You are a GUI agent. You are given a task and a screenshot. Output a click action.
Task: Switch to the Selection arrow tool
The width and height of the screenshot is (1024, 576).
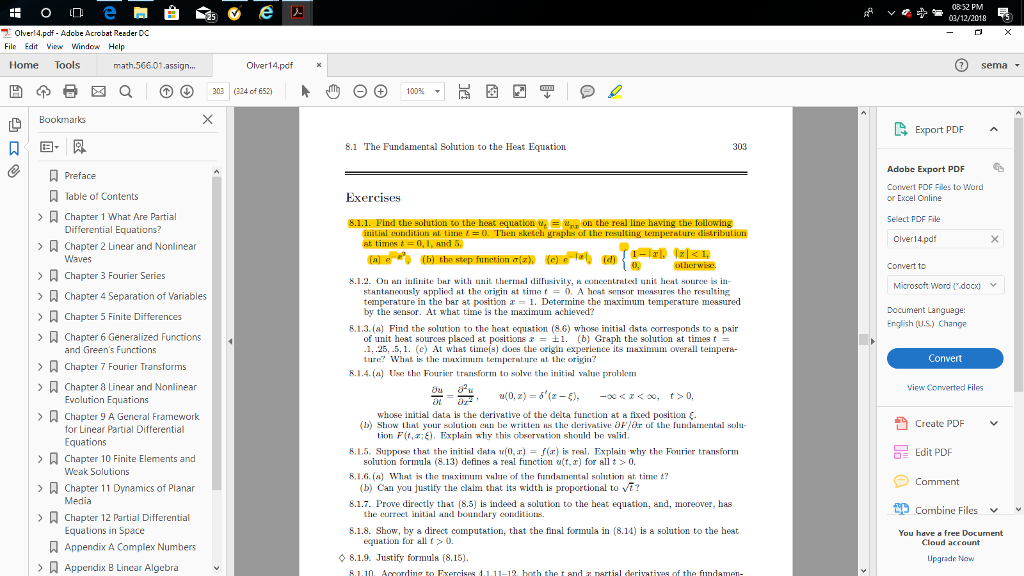click(307, 90)
